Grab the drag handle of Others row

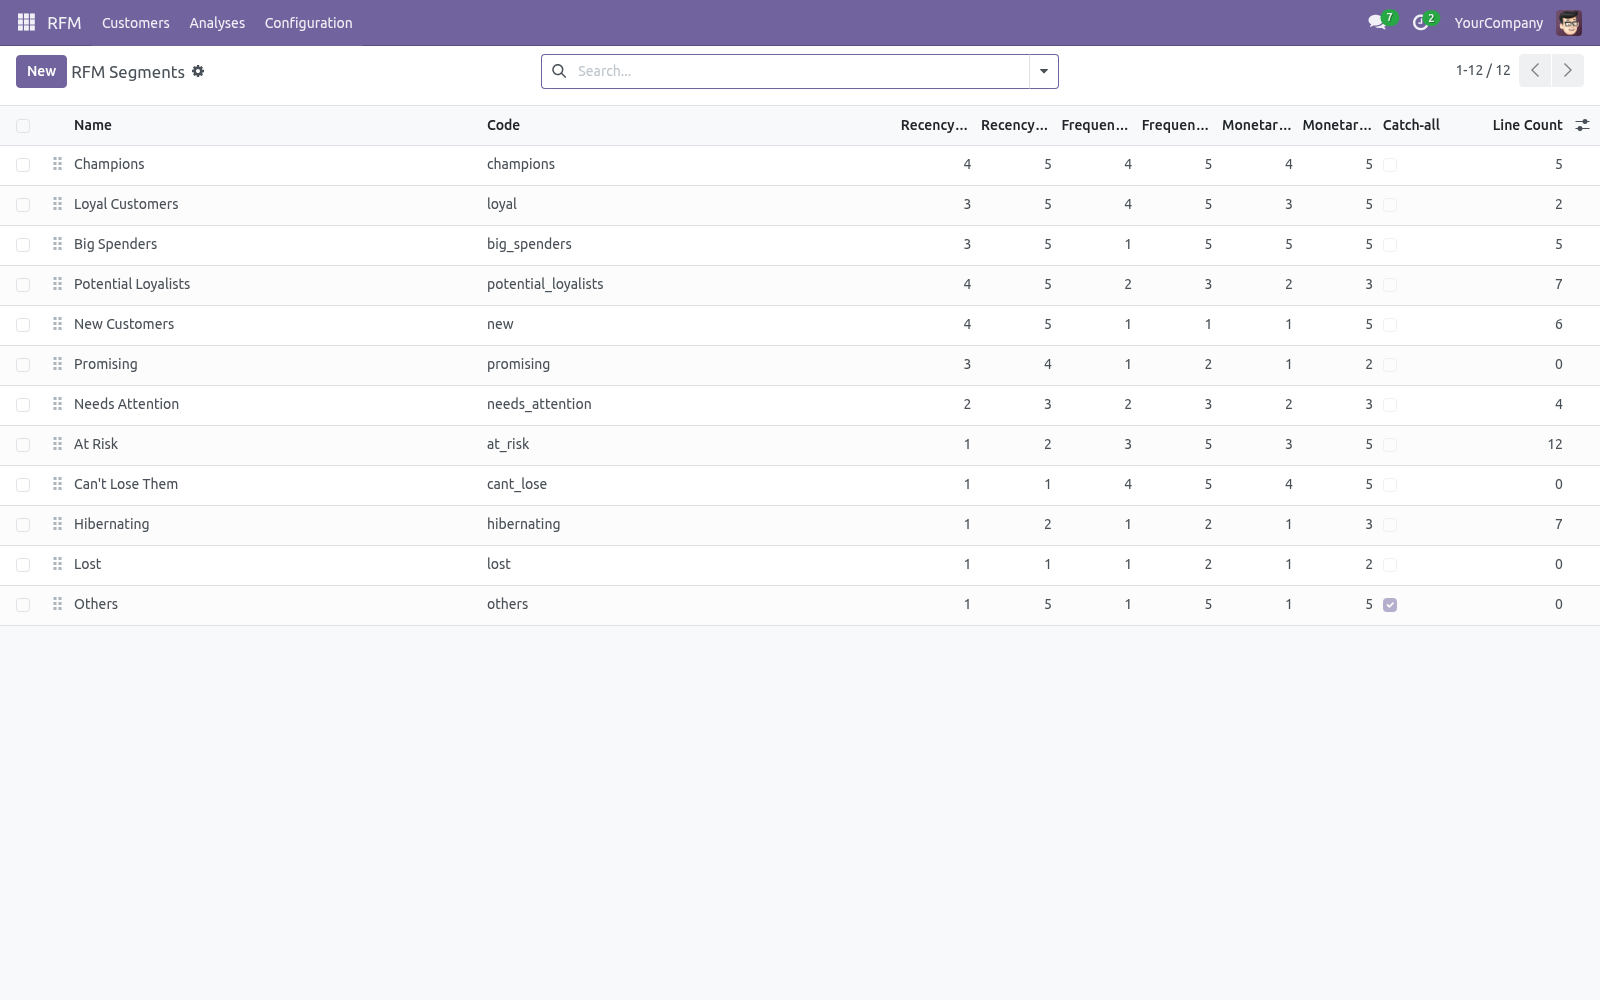(x=57, y=604)
